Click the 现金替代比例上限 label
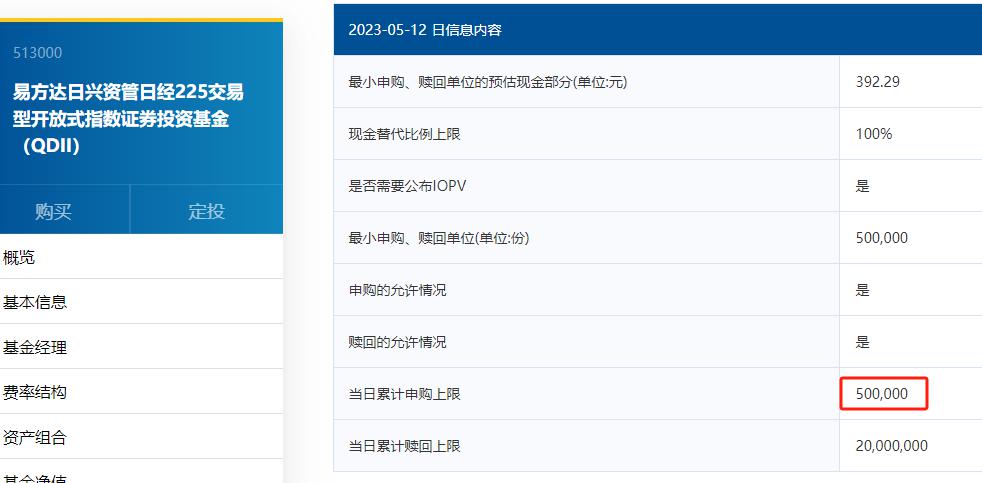This screenshot has width=982, height=483. coord(405,134)
